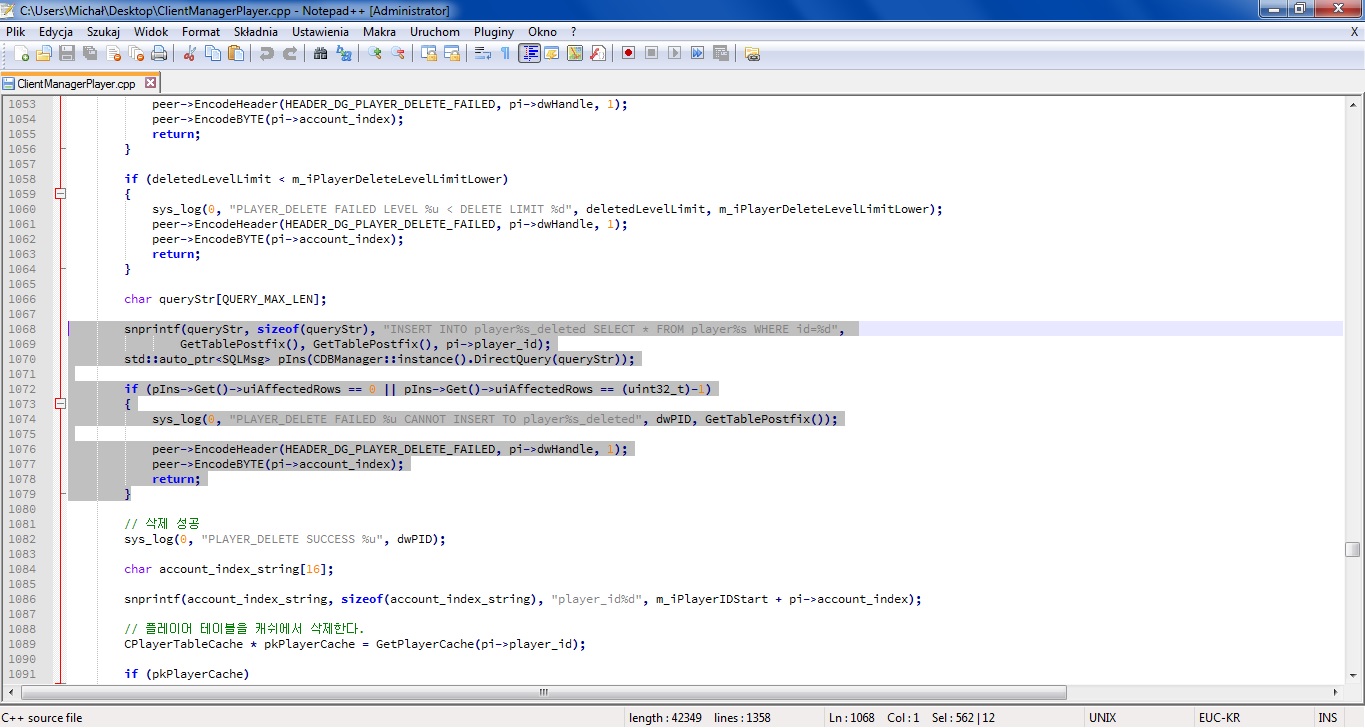Open the question mark help menu
Viewport: 1365px width, 728px height.
[573, 32]
